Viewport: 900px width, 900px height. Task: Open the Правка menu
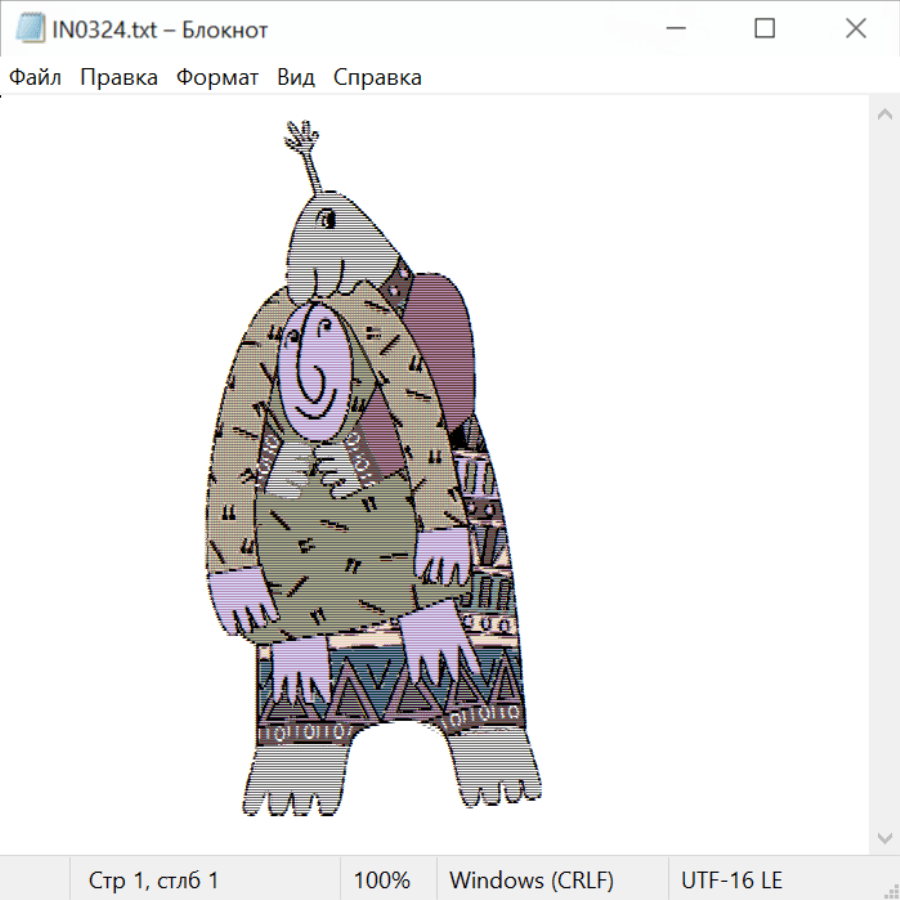[119, 78]
